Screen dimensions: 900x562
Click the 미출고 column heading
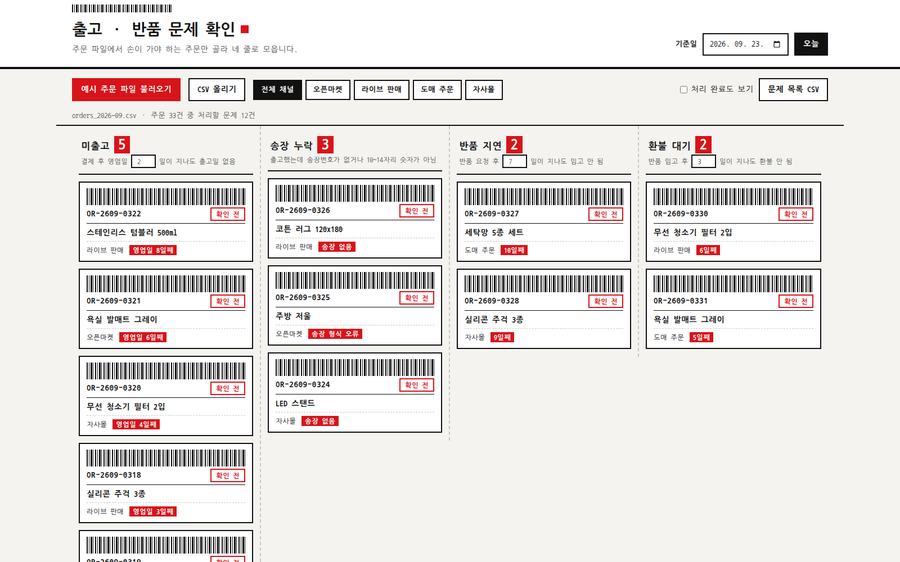click(95, 145)
